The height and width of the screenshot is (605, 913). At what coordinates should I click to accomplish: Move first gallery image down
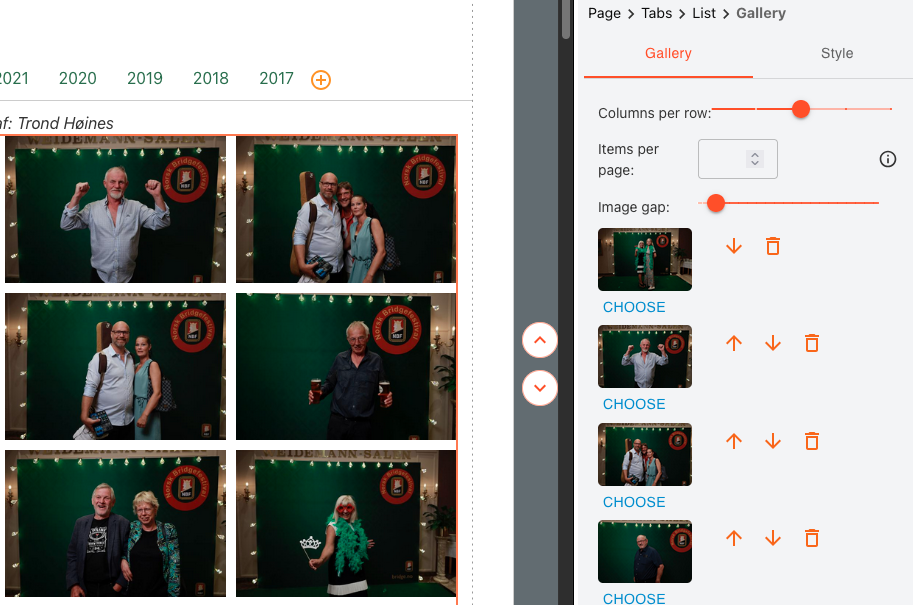734,246
